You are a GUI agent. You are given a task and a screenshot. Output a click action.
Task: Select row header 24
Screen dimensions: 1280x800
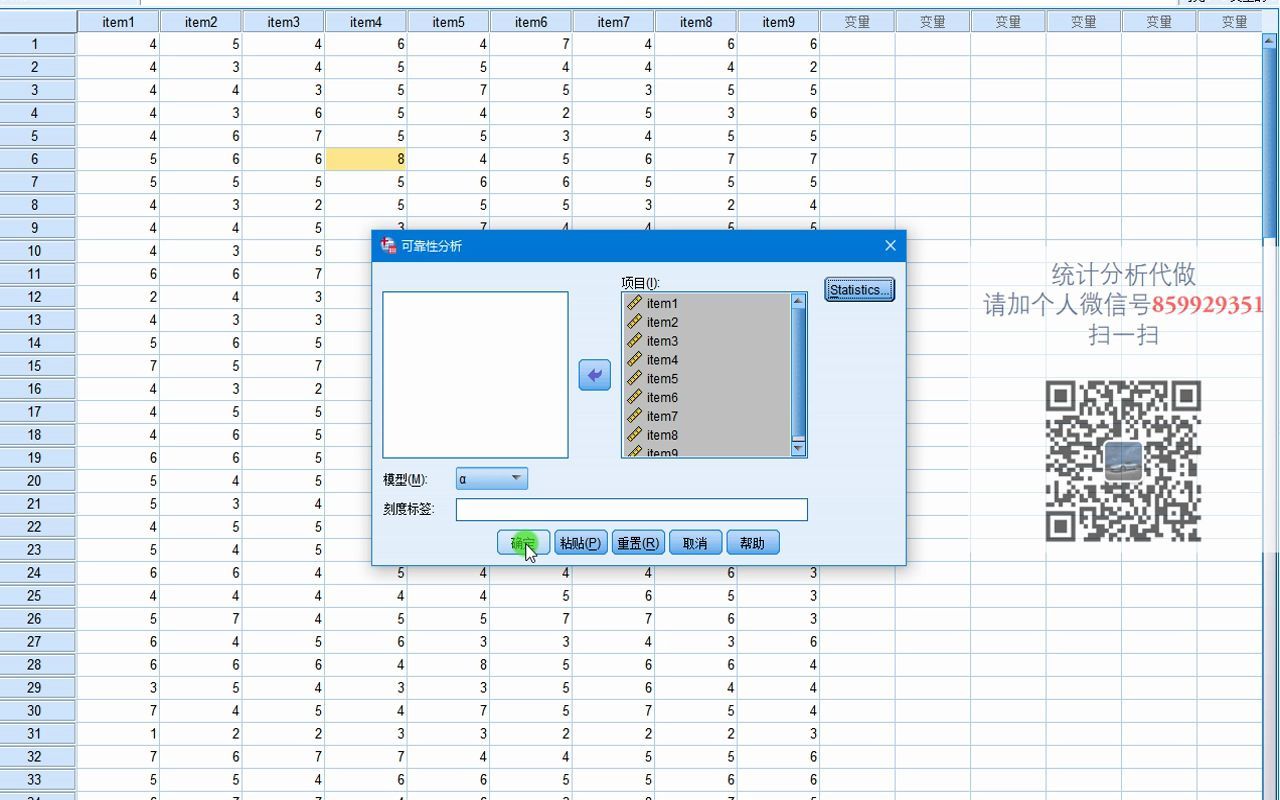coord(38,573)
